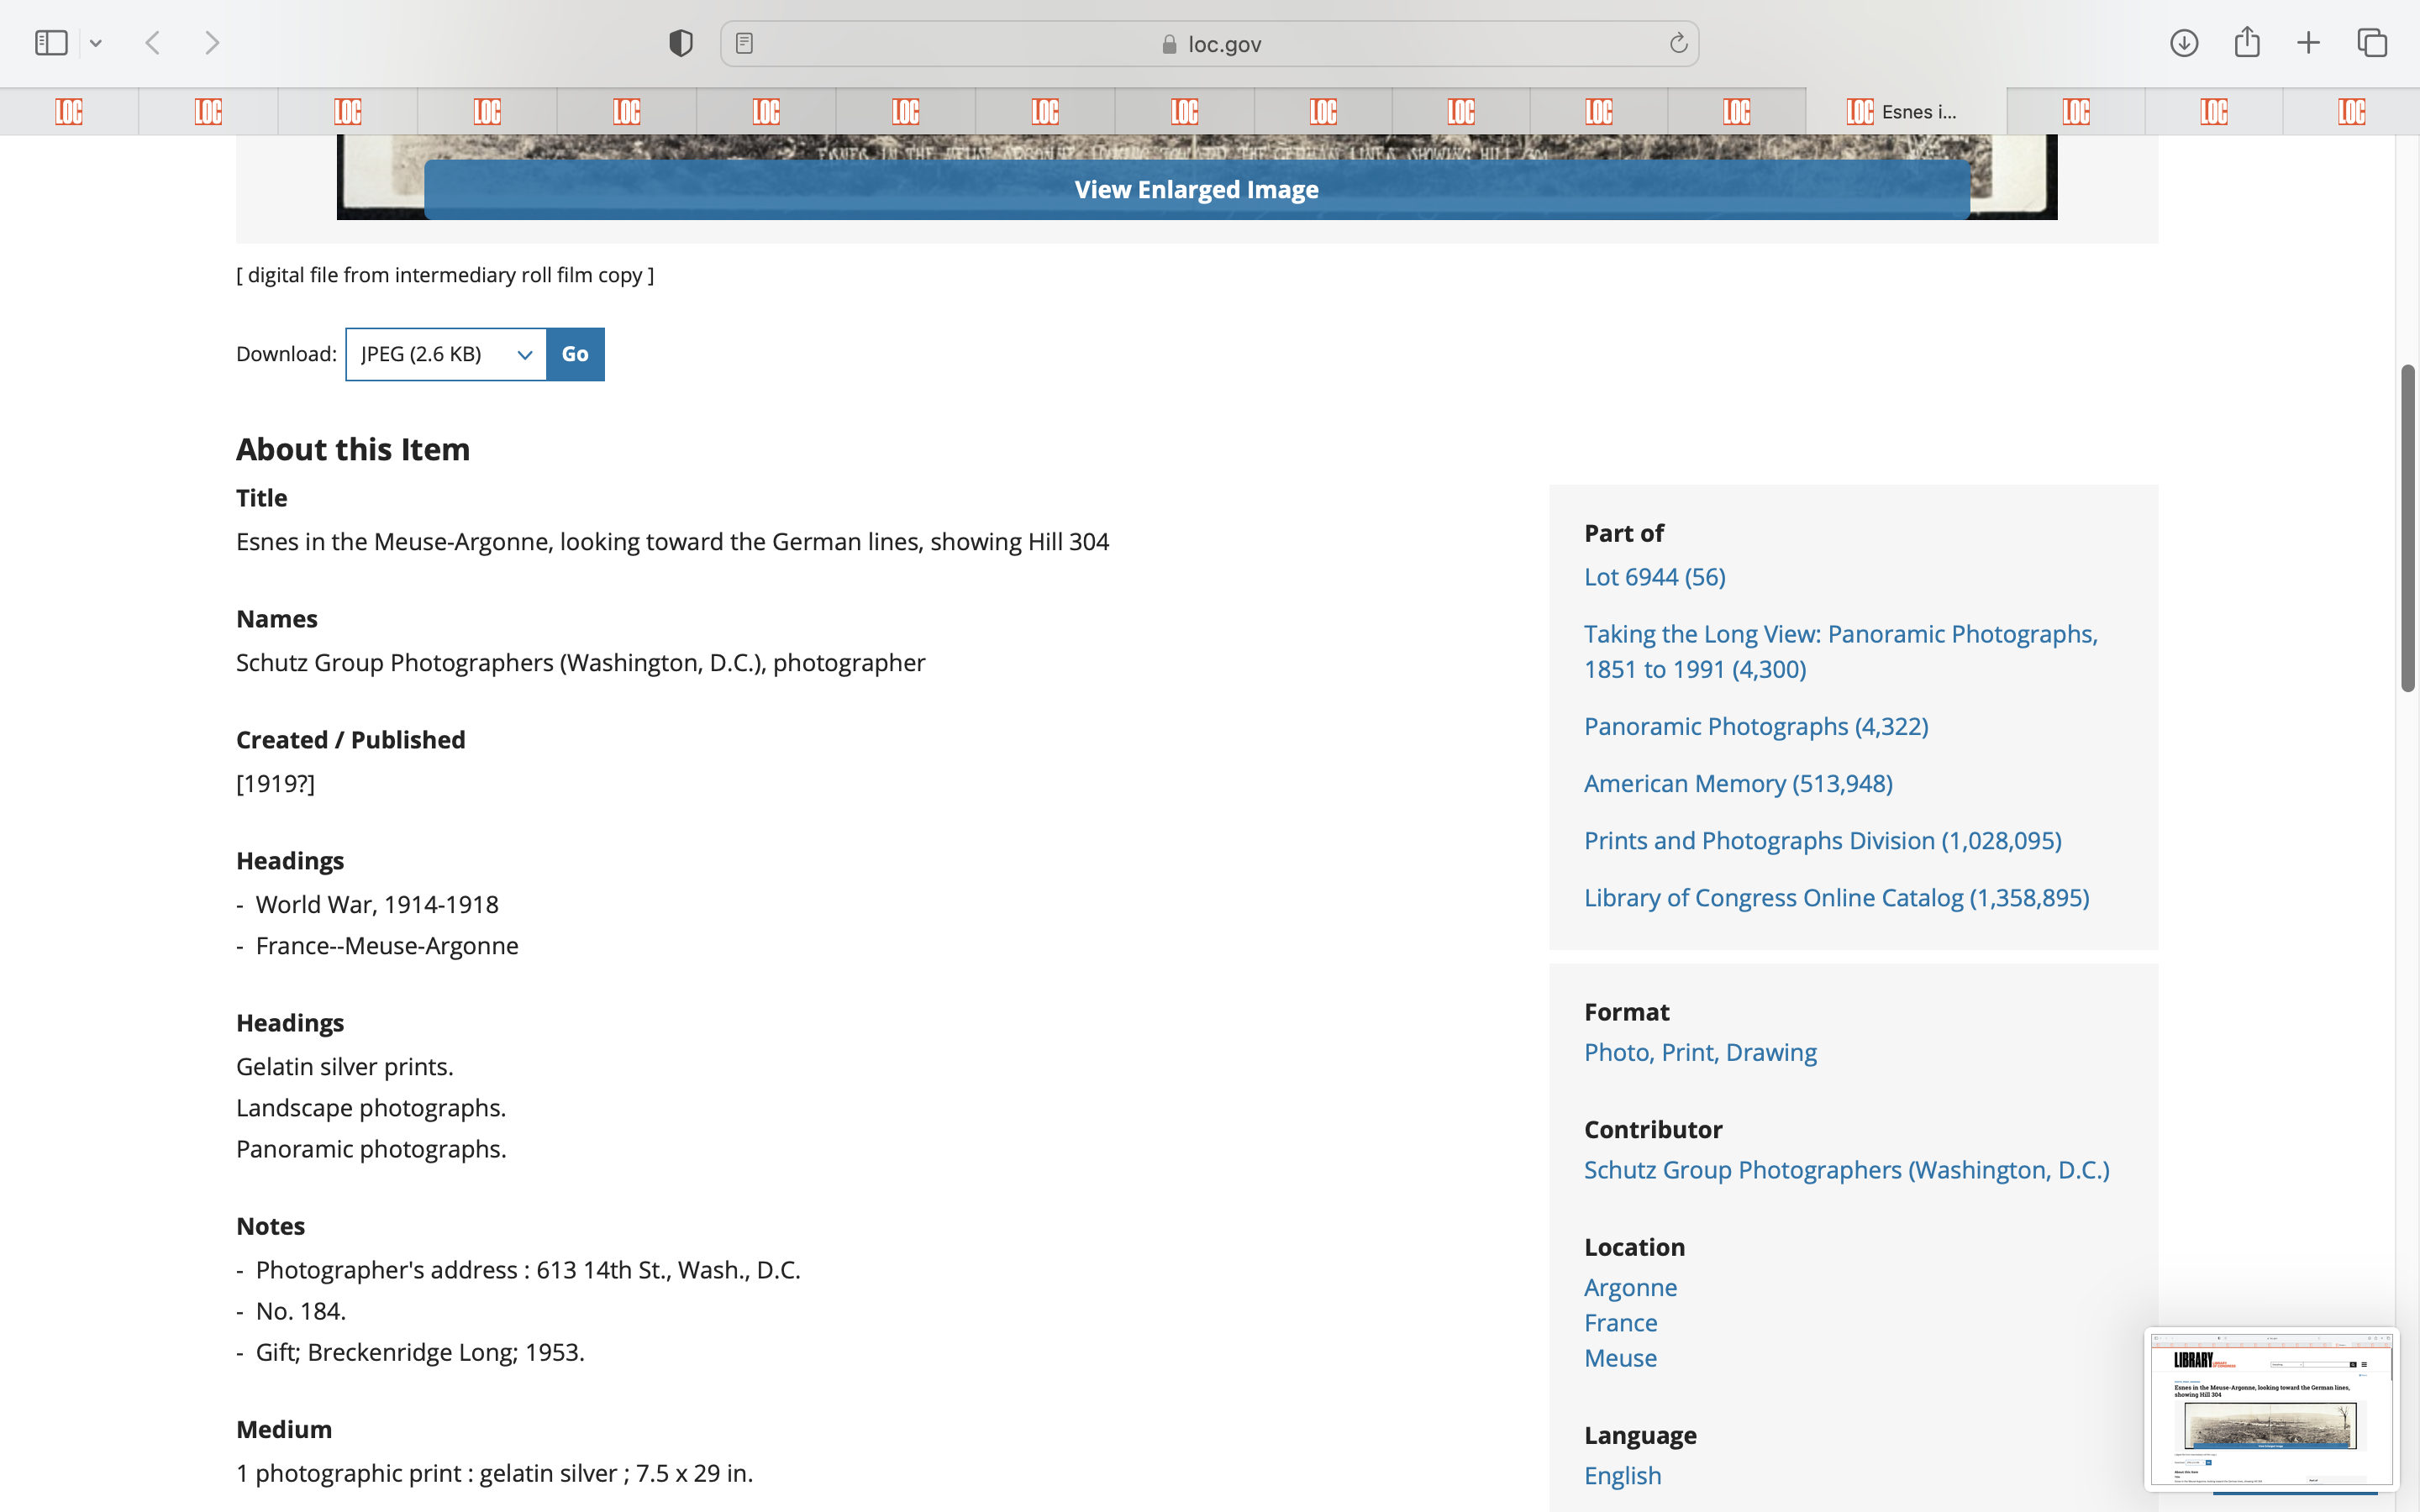Expand sidebar options chevron dropdown
2420x1512 pixels.
click(96, 43)
